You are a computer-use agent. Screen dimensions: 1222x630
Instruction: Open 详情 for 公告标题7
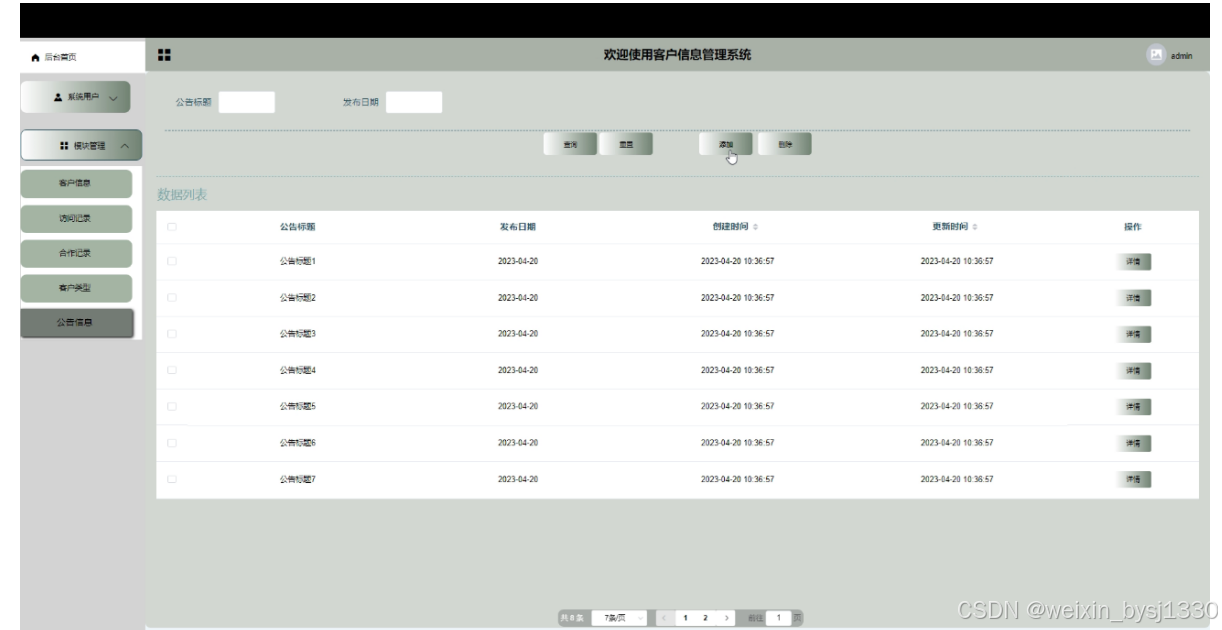point(1133,479)
